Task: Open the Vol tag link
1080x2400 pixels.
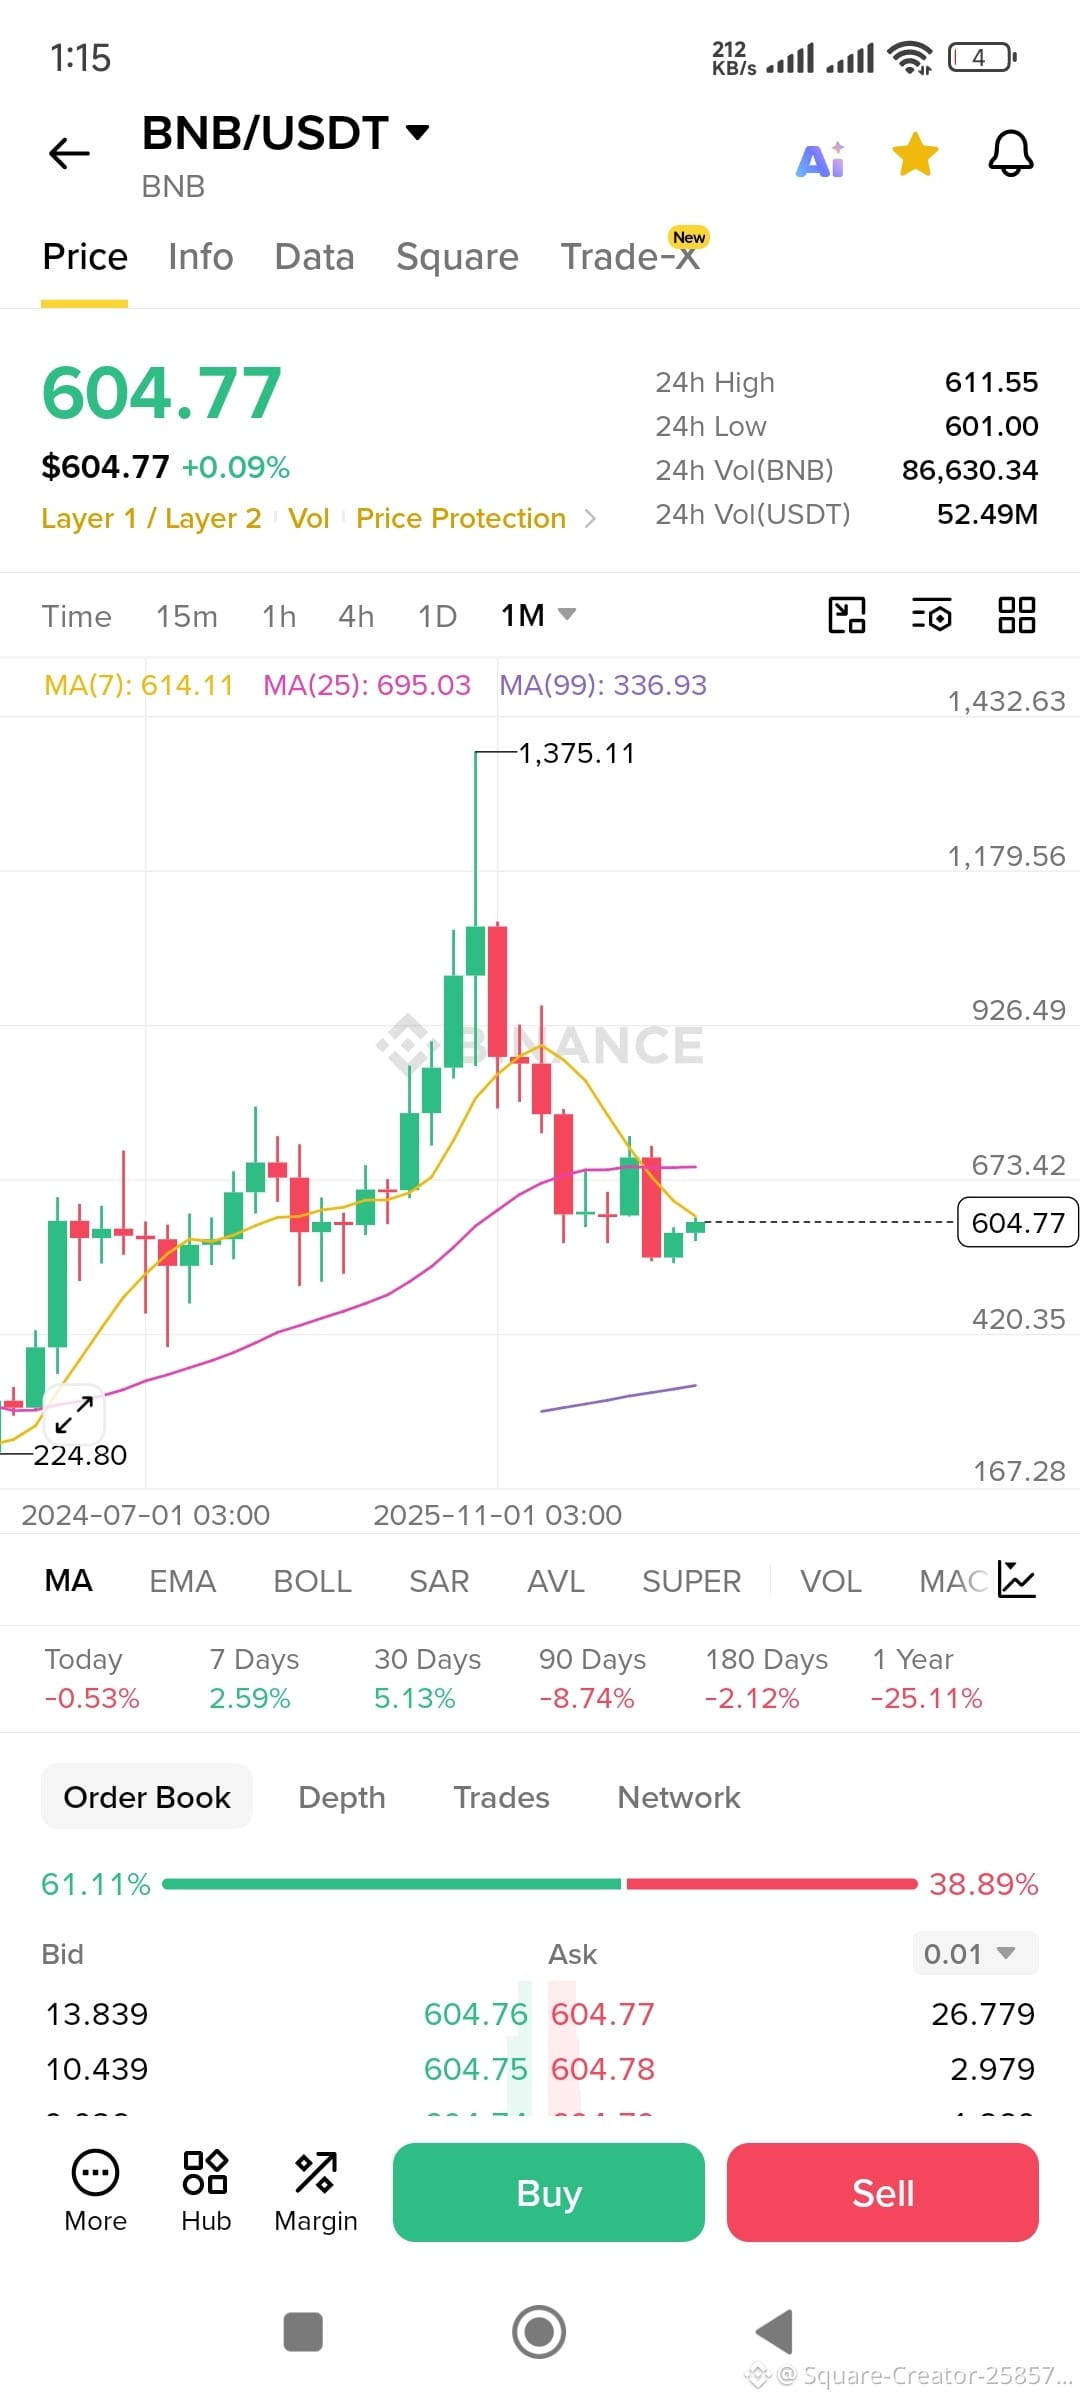Action: (308, 518)
